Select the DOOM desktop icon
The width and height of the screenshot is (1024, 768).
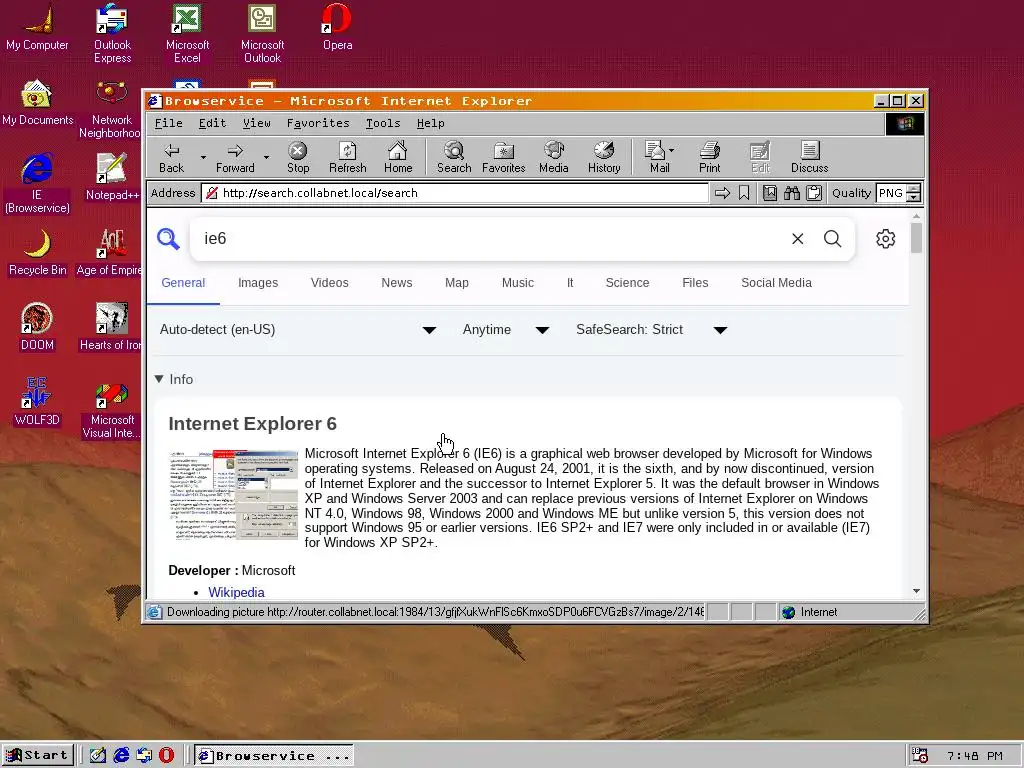[x=37, y=327]
